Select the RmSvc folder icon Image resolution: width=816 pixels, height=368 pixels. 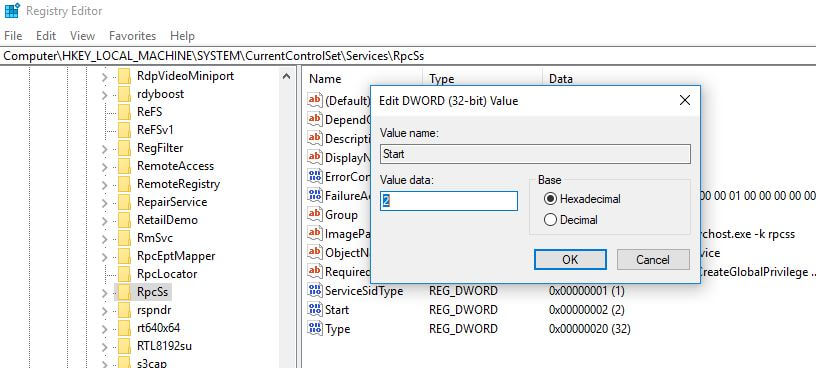[x=124, y=238]
